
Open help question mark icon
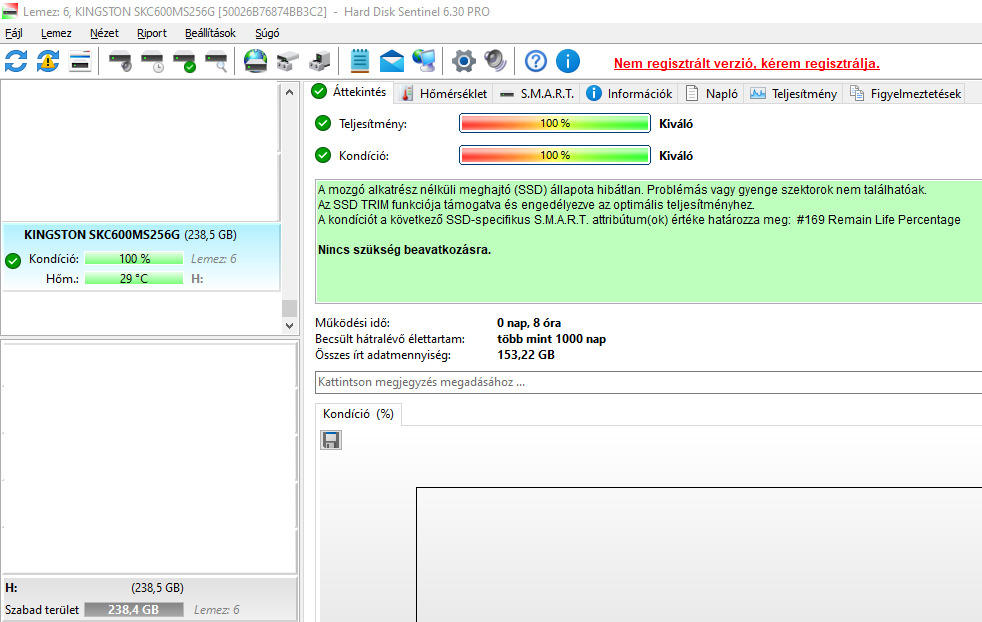coord(535,61)
